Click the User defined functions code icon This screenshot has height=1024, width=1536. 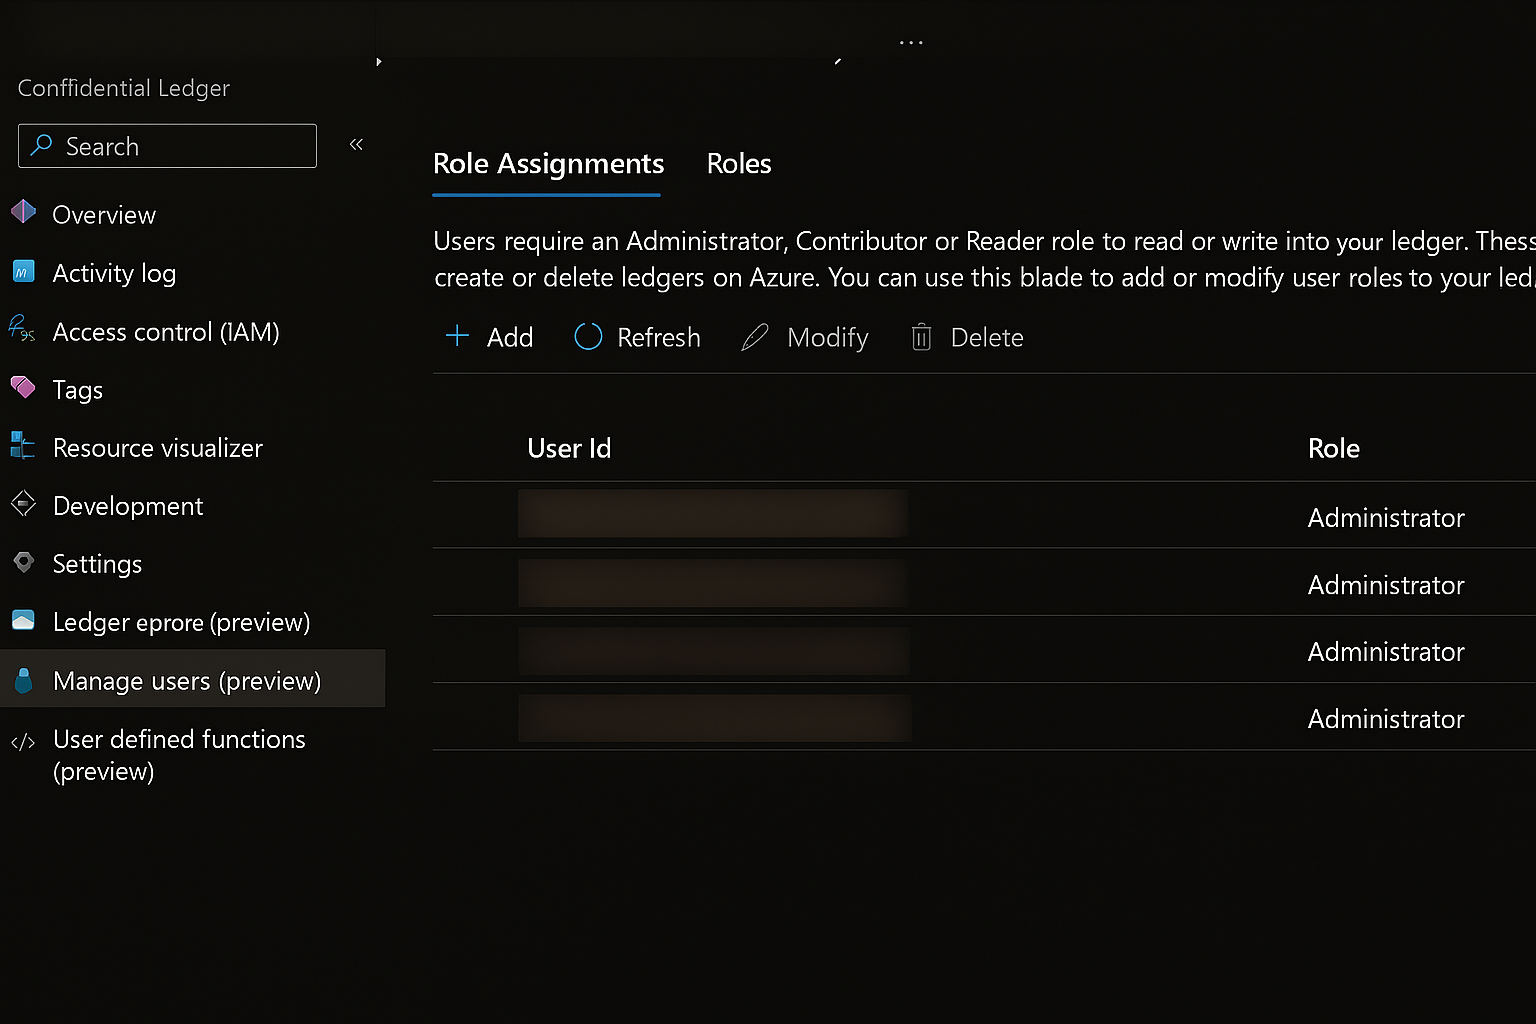pyautogui.click(x=23, y=741)
